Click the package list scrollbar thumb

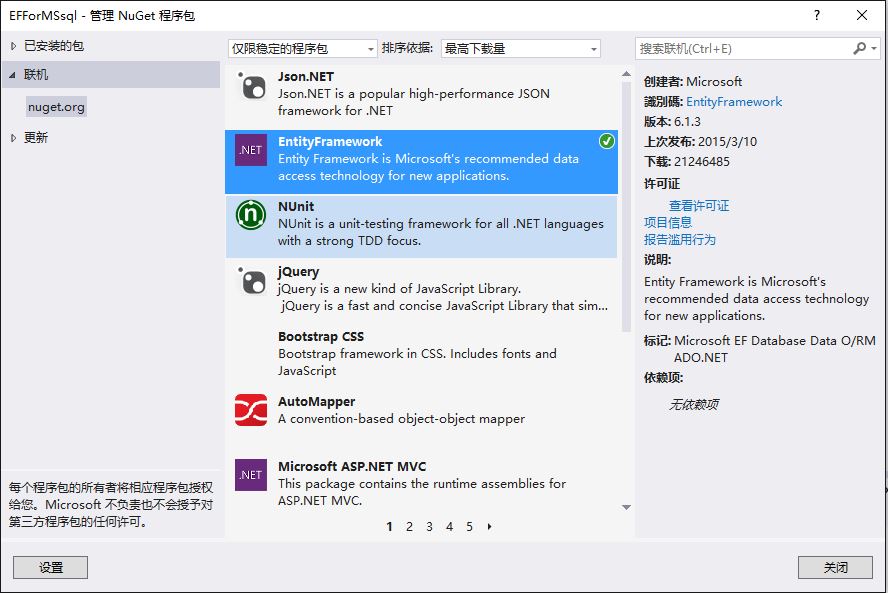[626, 207]
